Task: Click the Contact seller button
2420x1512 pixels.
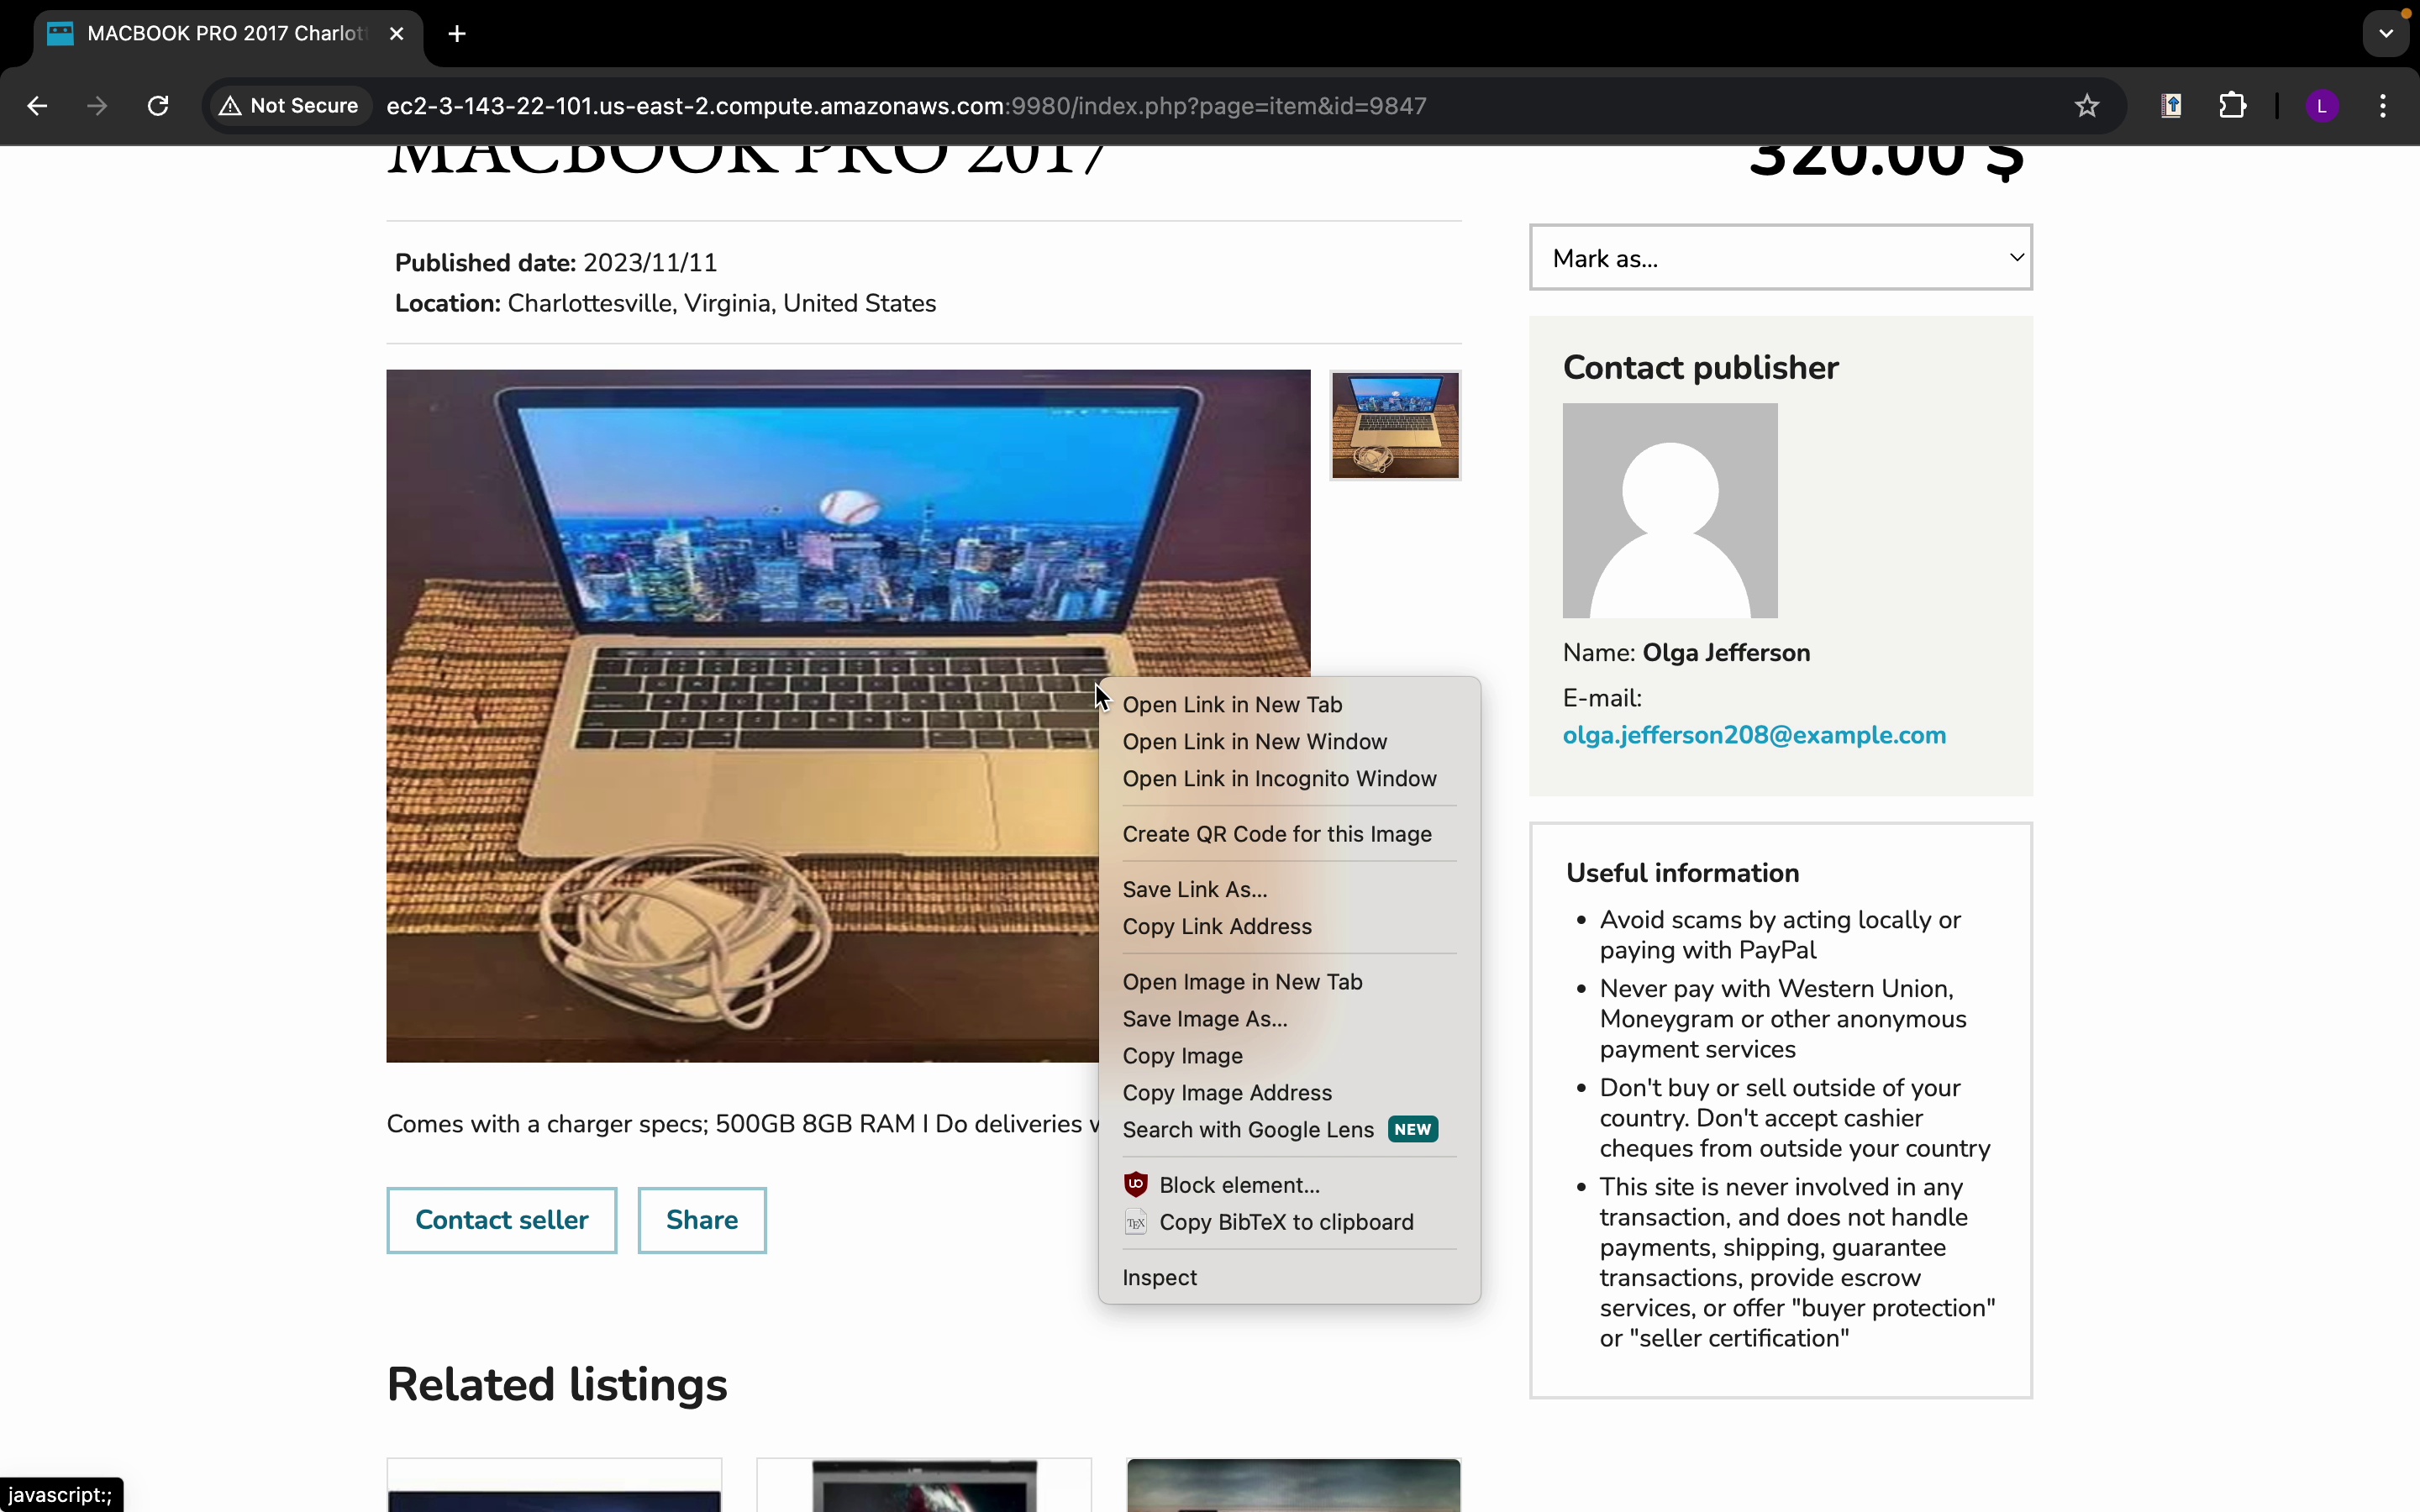Action: tap(502, 1220)
